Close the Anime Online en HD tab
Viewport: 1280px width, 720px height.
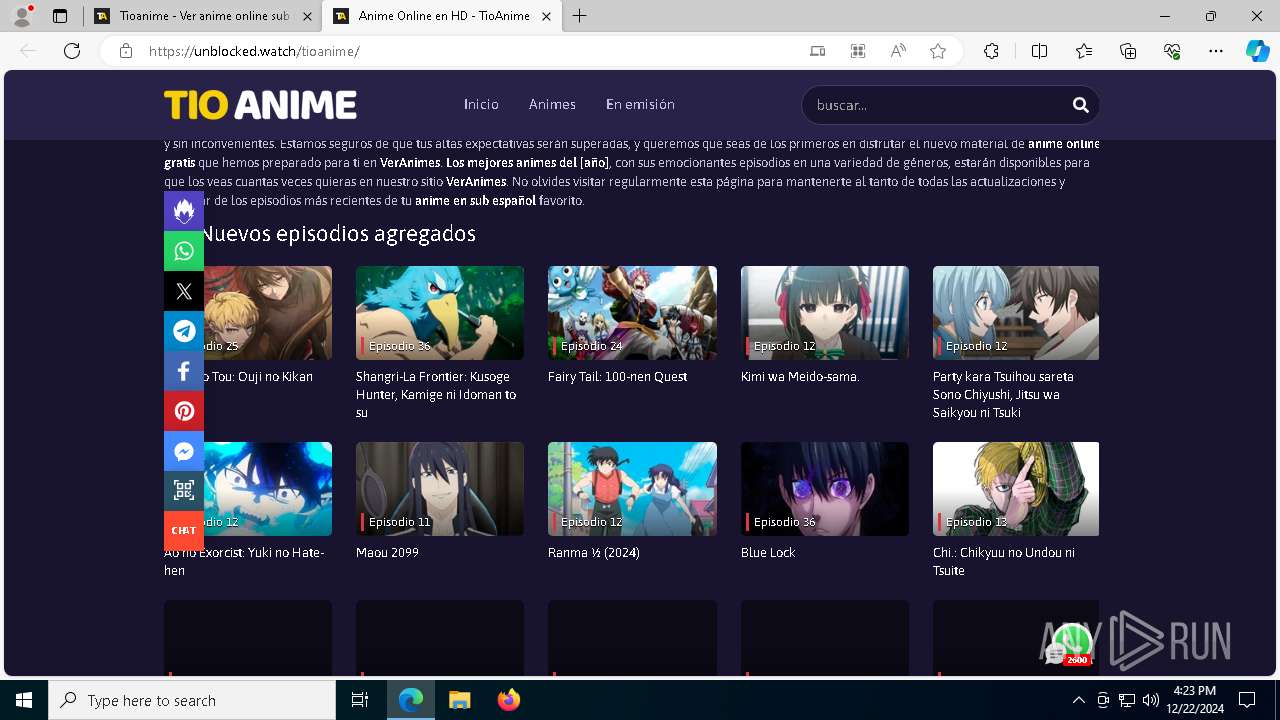point(546,16)
